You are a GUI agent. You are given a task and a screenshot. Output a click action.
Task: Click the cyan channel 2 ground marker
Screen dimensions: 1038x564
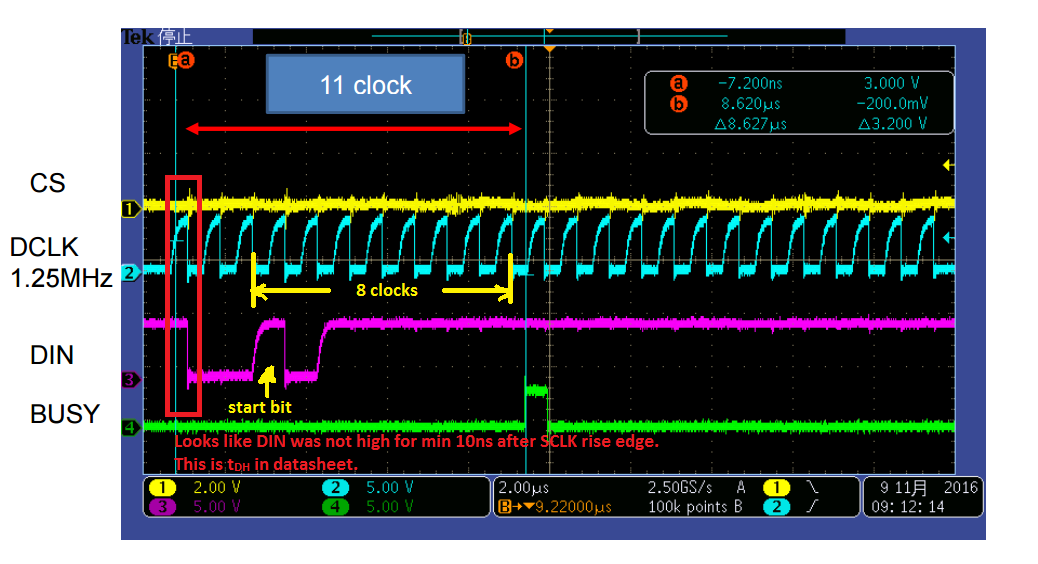[x=131, y=273]
